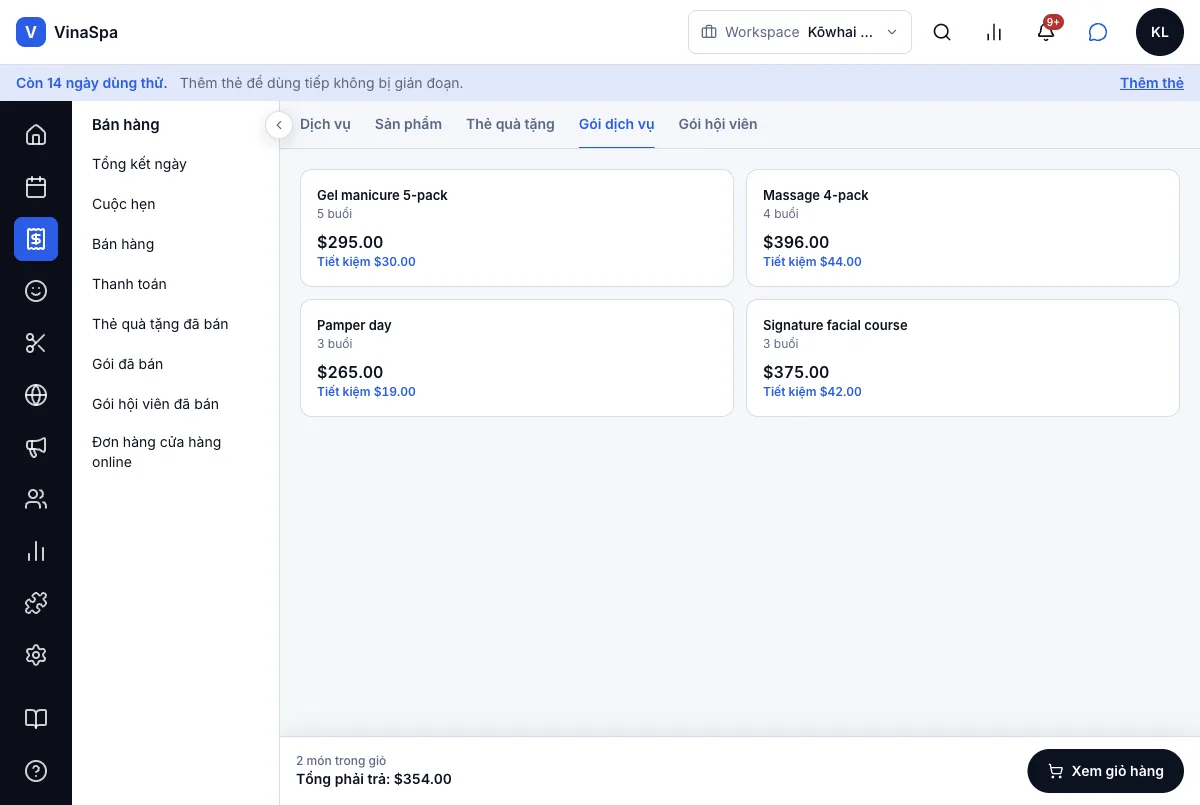This screenshot has width=1200, height=805.
Task: Open the chat bubble icon
Action: [x=1098, y=32]
